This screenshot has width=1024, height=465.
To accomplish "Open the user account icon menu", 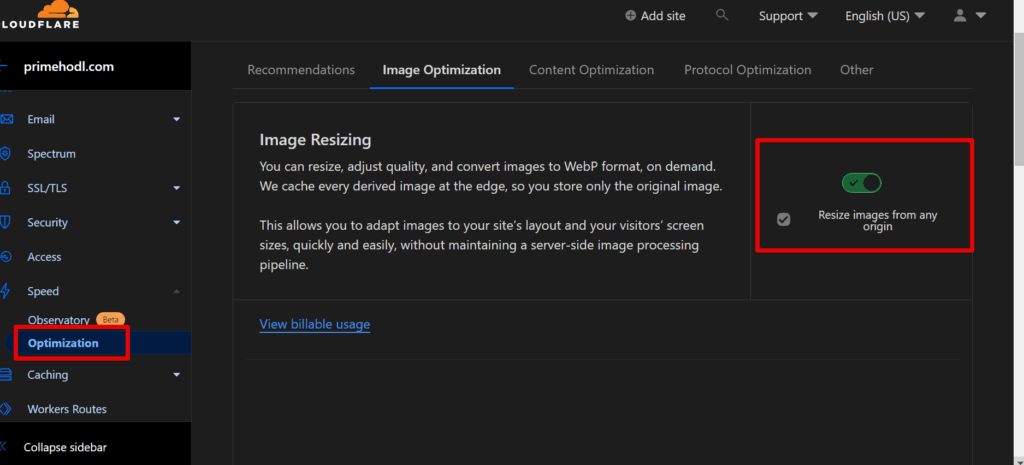I will point(959,15).
